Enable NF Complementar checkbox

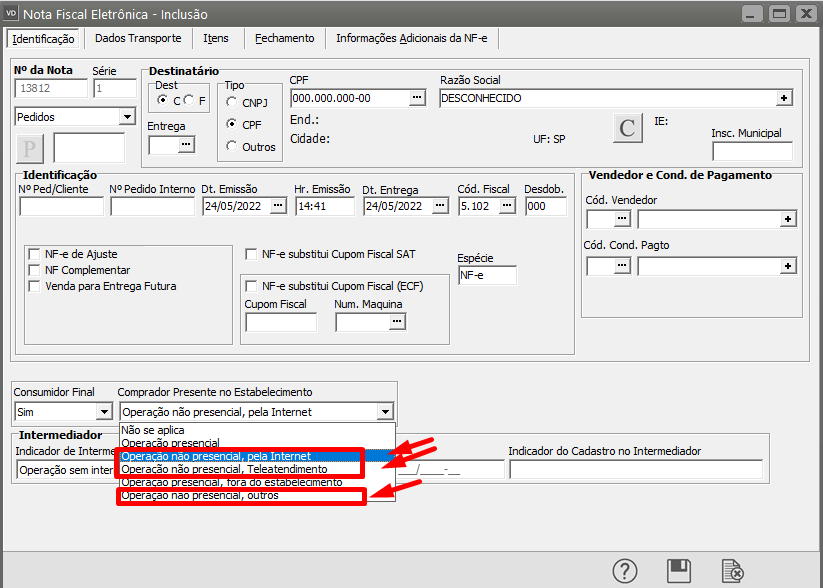[x=36, y=270]
